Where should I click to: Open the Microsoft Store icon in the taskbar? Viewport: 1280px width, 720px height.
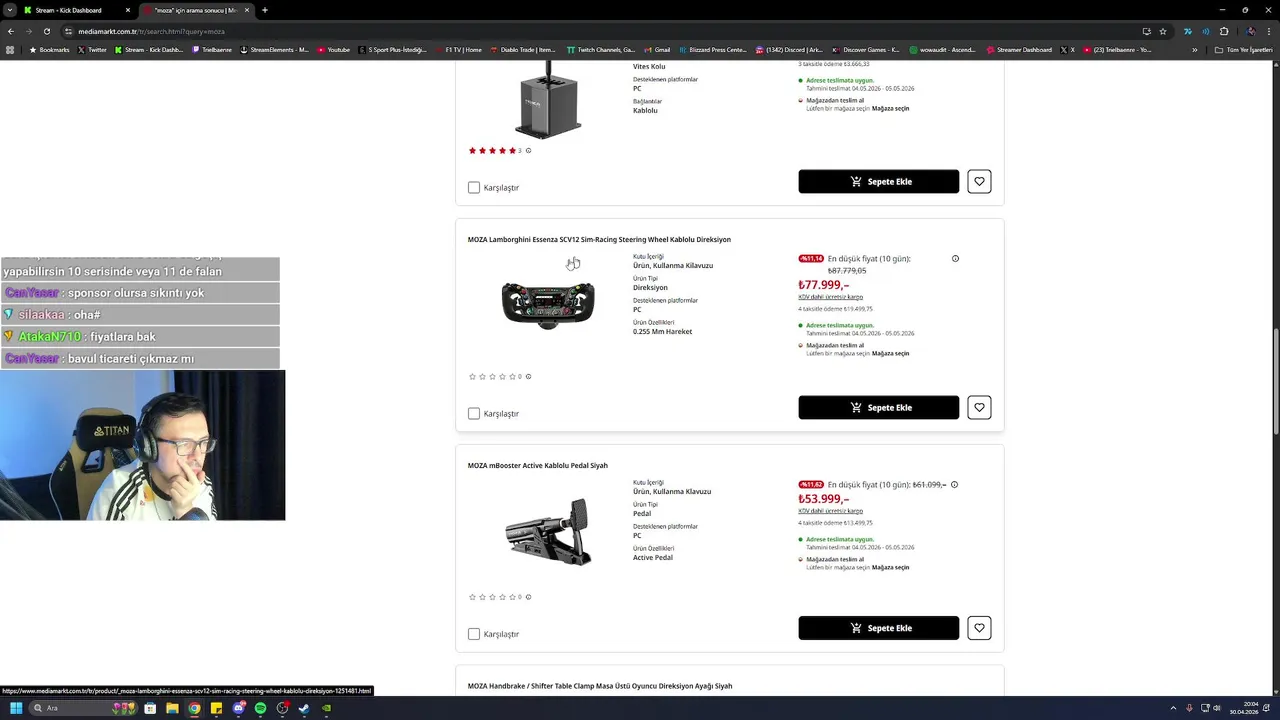click(x=150, y=708)
